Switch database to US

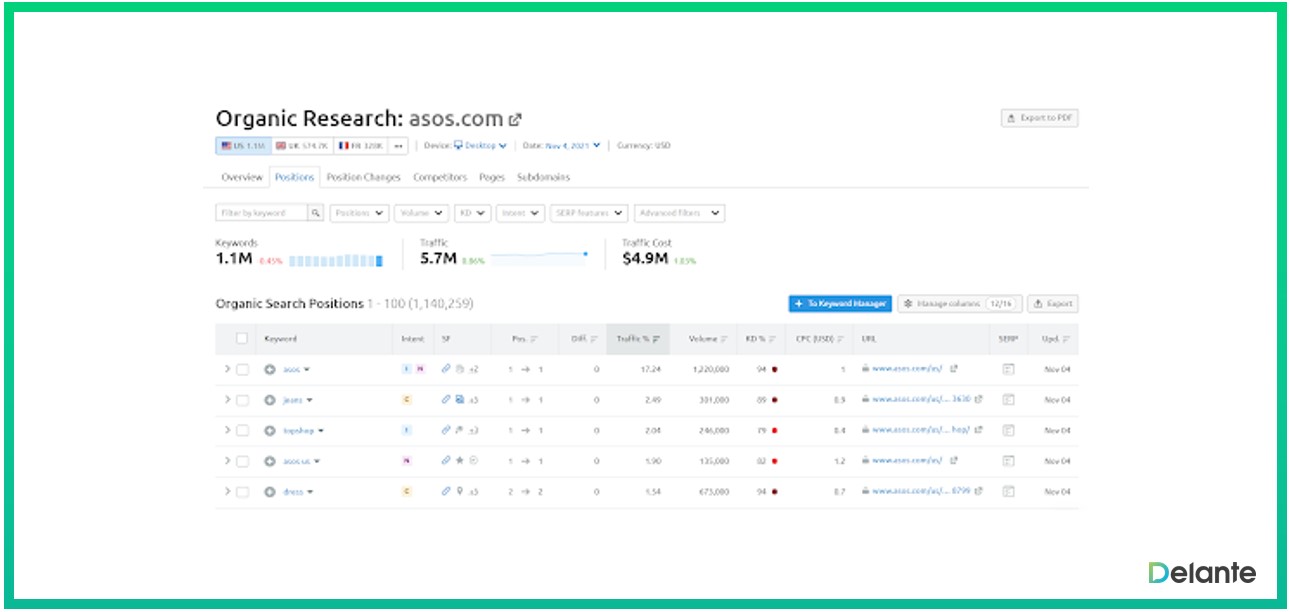click(242, 146)
